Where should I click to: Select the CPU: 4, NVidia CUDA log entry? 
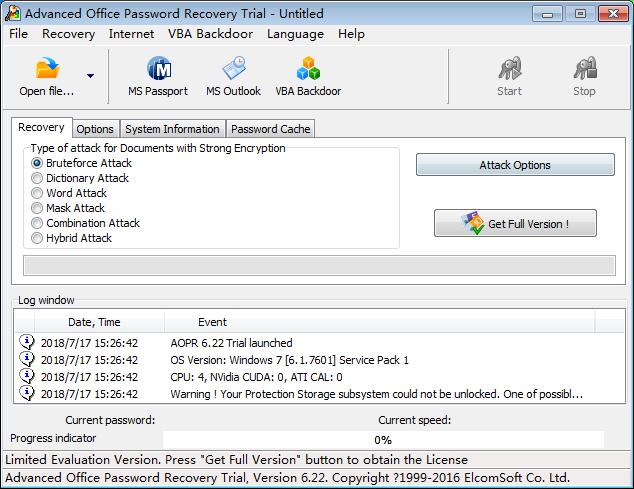click(x=319, y=377)
